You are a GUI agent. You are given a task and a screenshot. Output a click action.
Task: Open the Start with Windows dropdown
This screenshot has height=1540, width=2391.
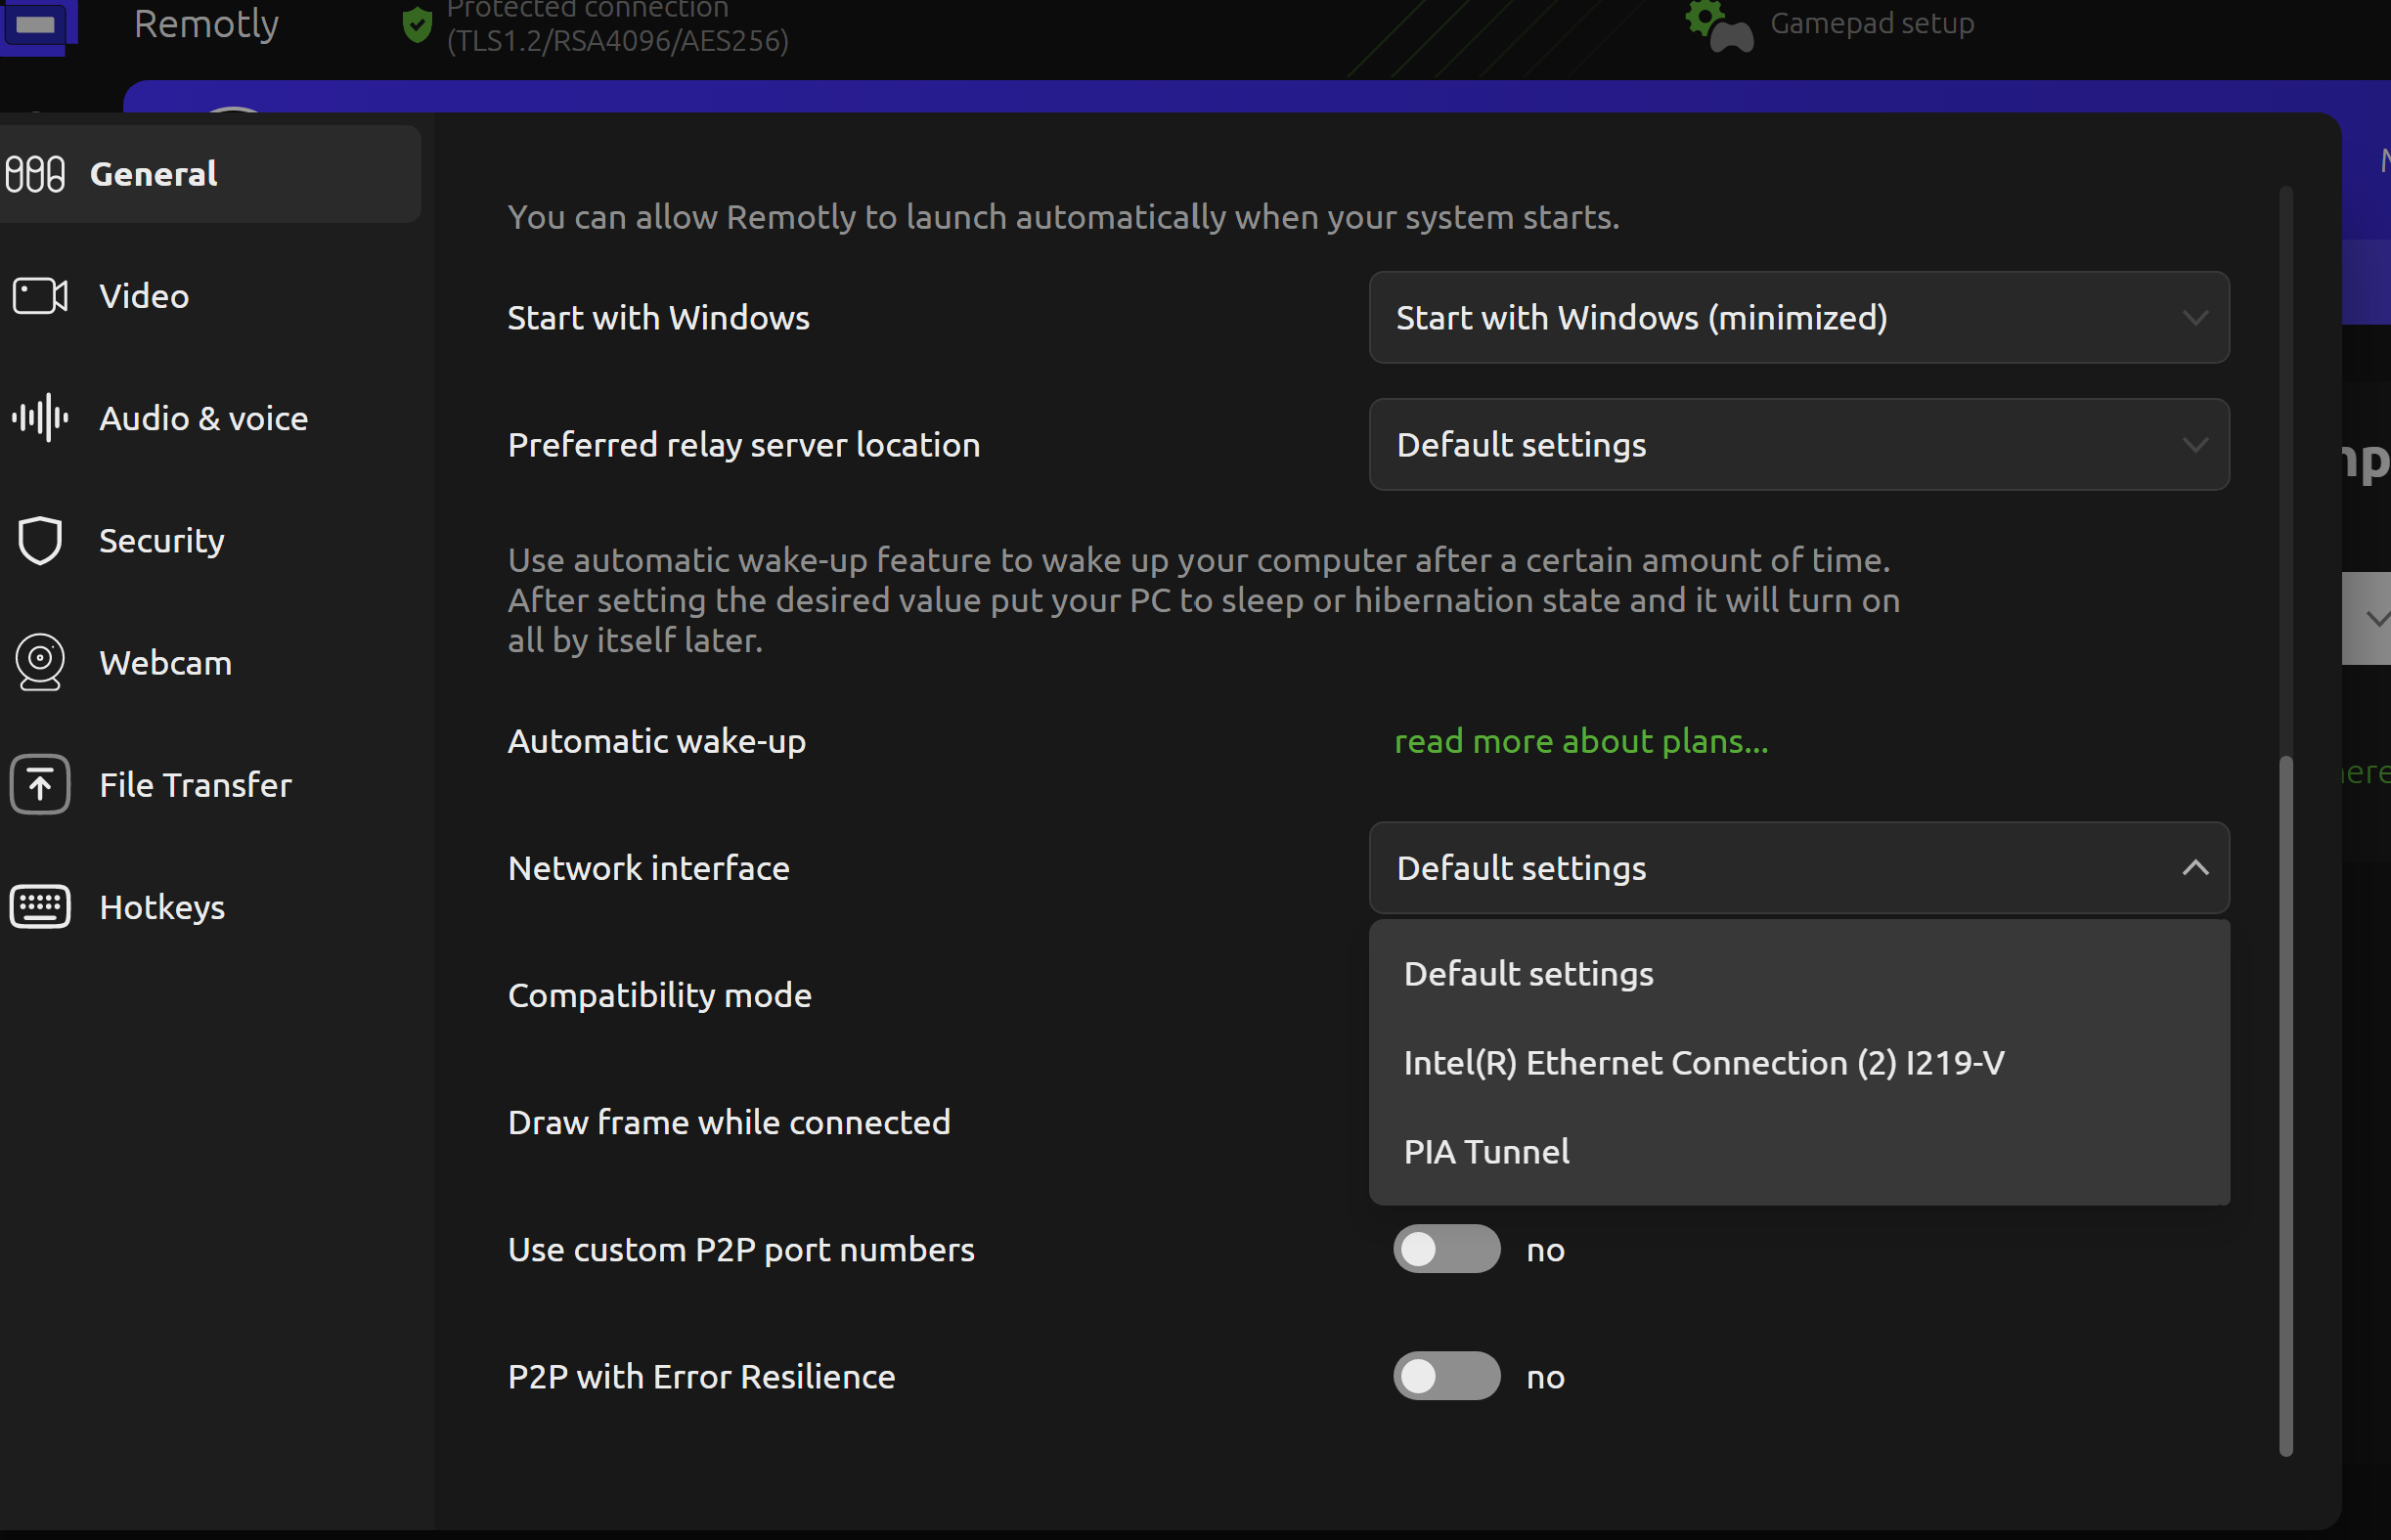(x=1799, y=317)
